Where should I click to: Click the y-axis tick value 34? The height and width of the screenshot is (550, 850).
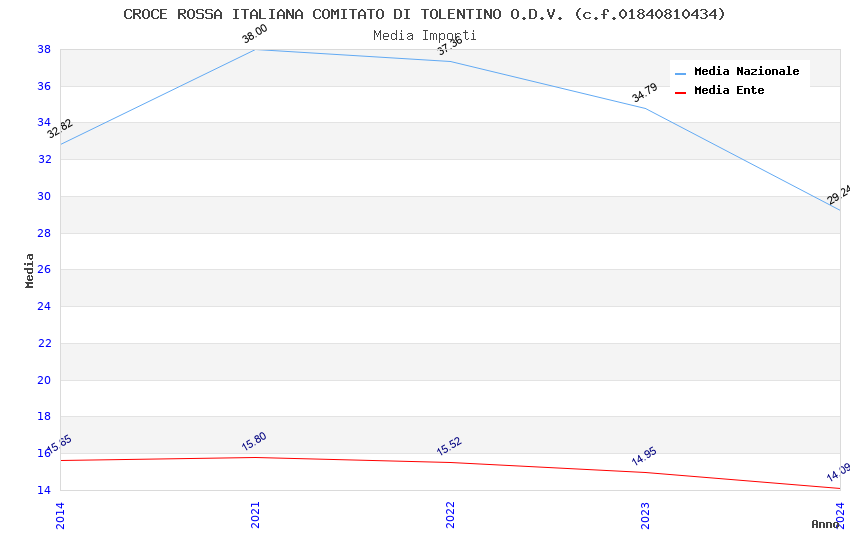pyautogui.click(x=44, y=122)
